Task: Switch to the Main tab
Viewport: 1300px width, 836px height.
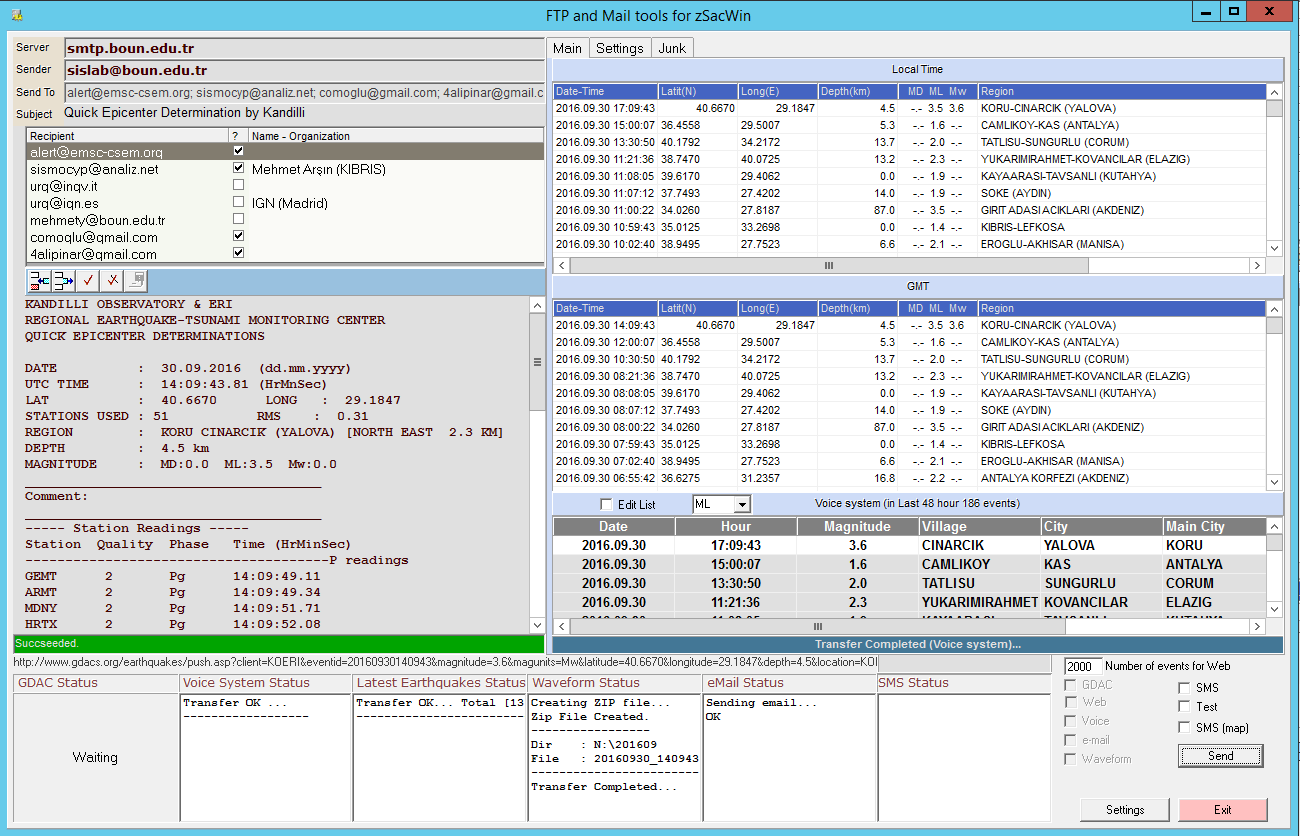Action: point(567,48)
